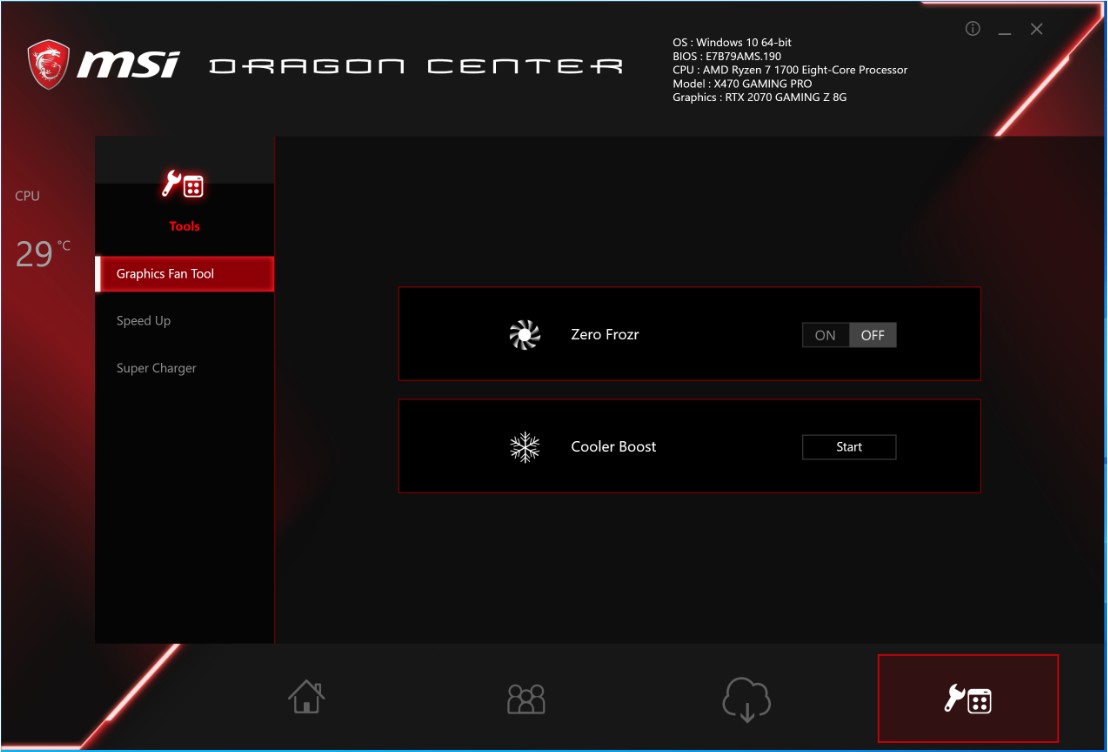Click the OS : Windows 10 64-bit line
The height and width of the screenshot is (752, 1108).
[x=731, y=42]
